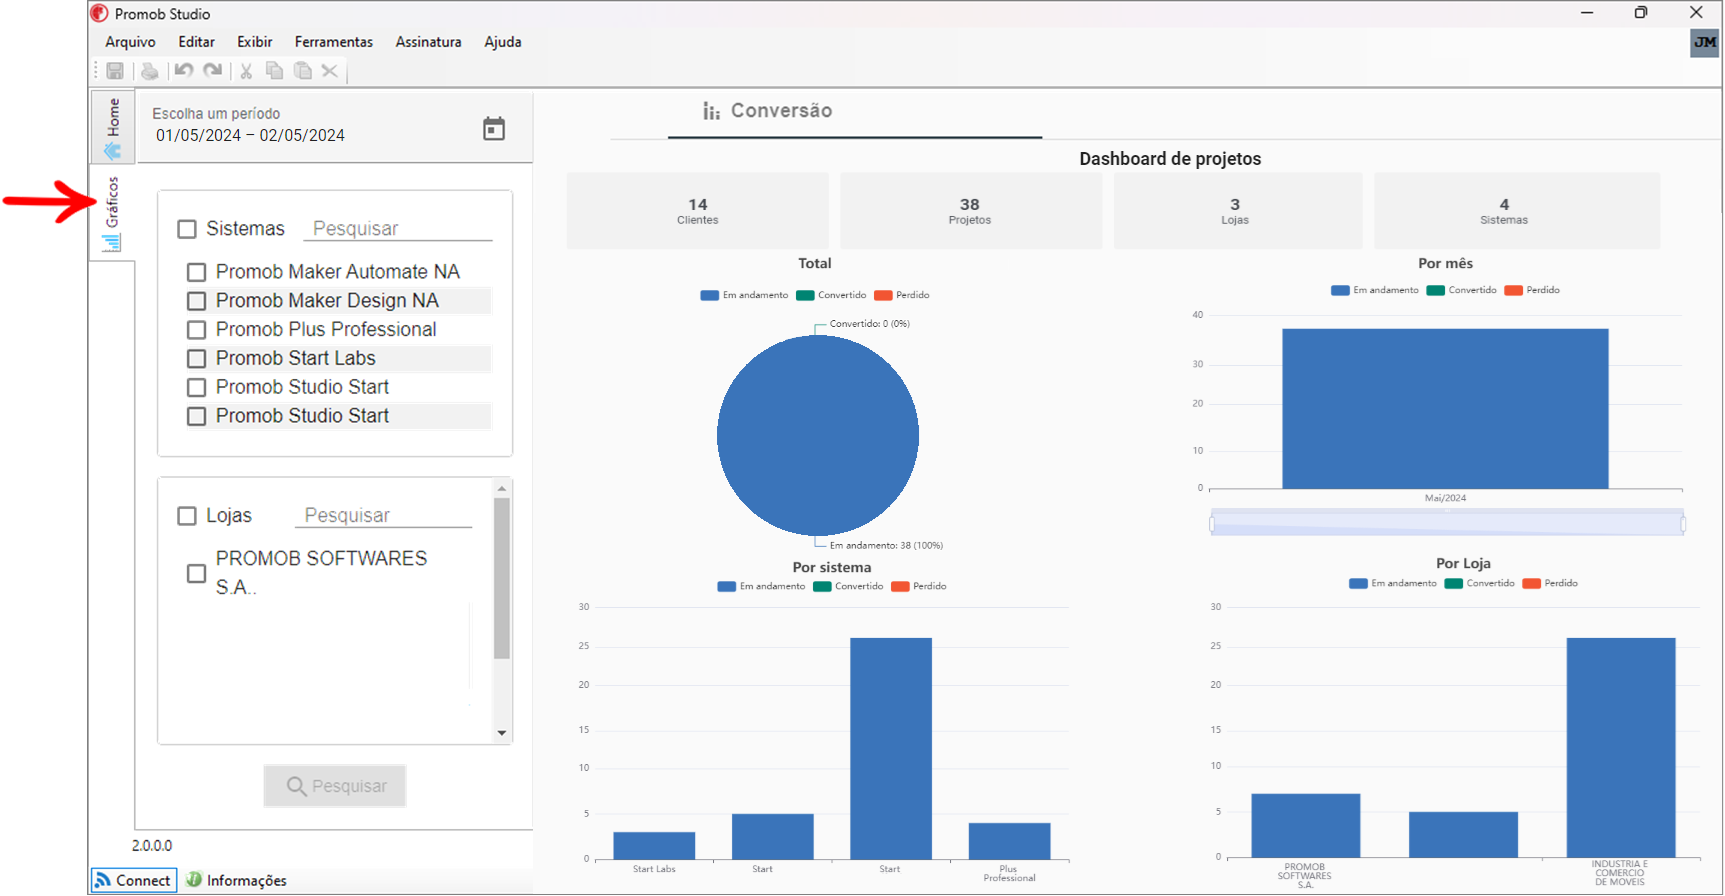Viewport: 1725px width, 896px height.
Task: Toggle Perdido legend in Por Loja chart
Action: pyautogui.click(x=1550, y=583)
